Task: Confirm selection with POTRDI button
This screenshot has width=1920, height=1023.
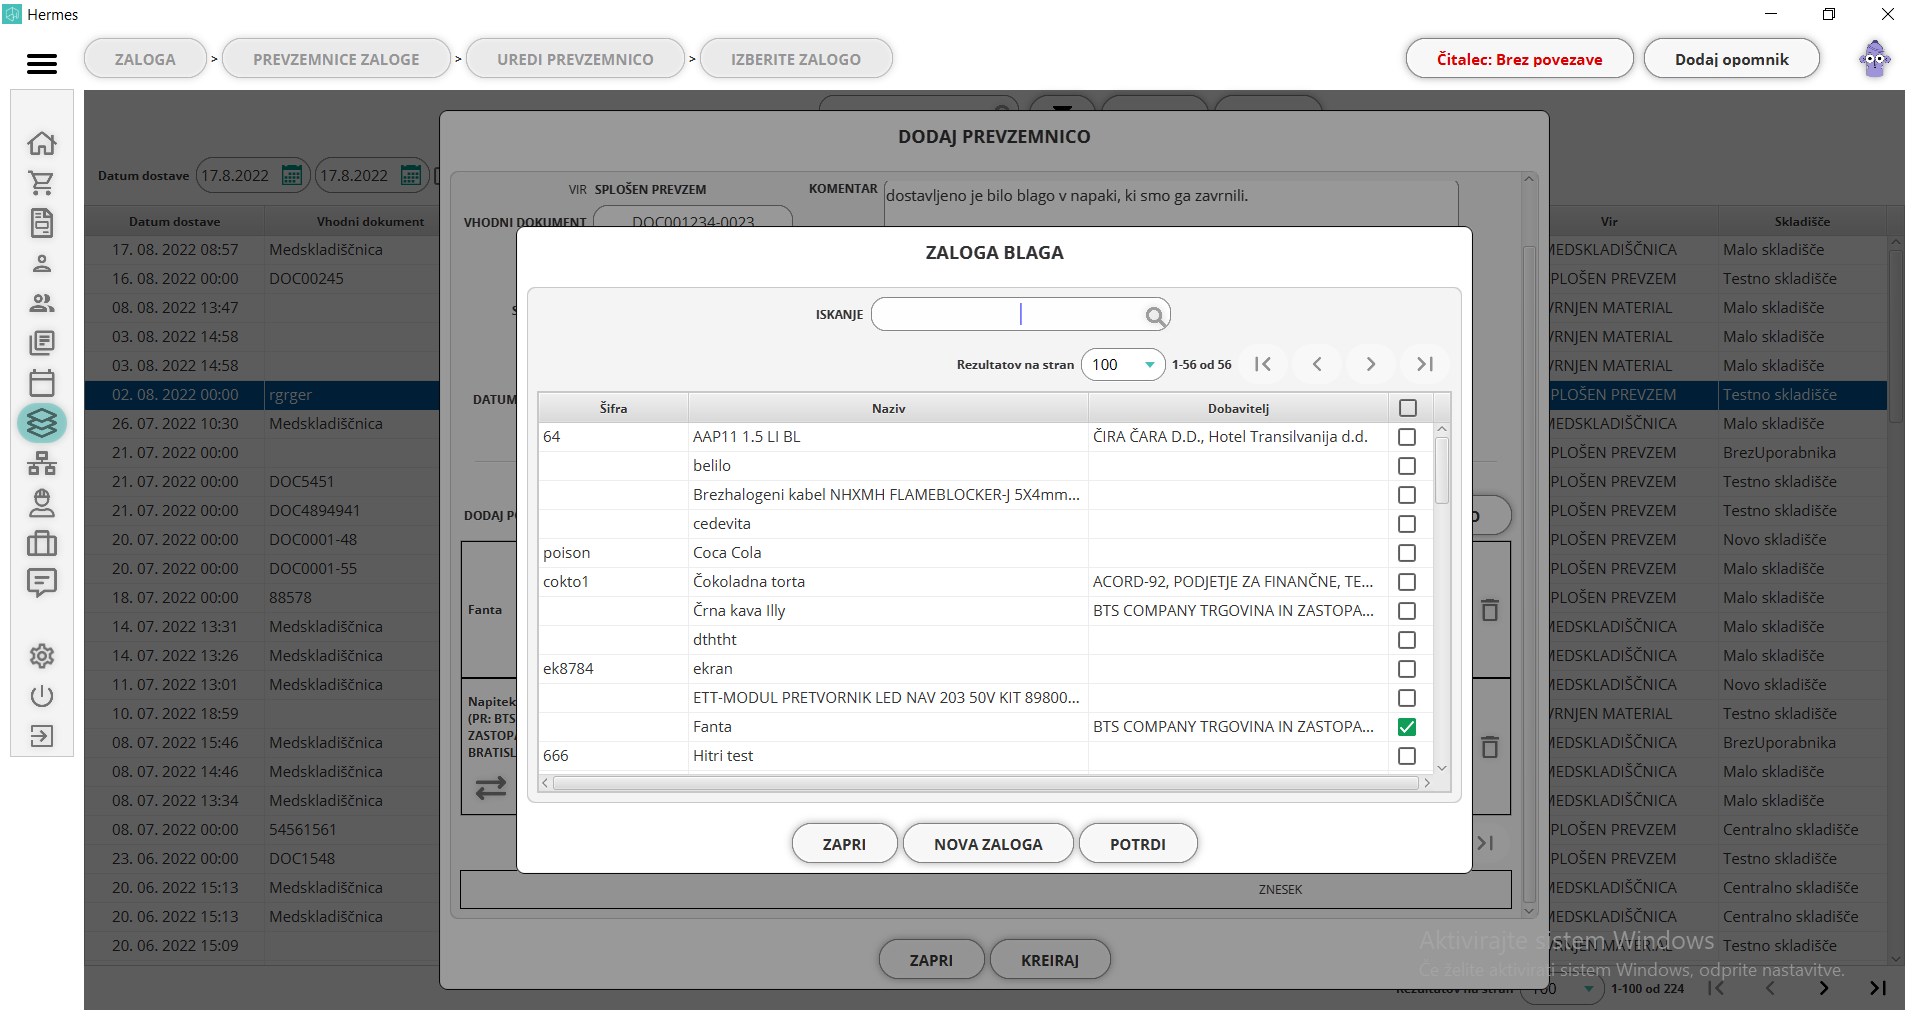Action: 1138,844
